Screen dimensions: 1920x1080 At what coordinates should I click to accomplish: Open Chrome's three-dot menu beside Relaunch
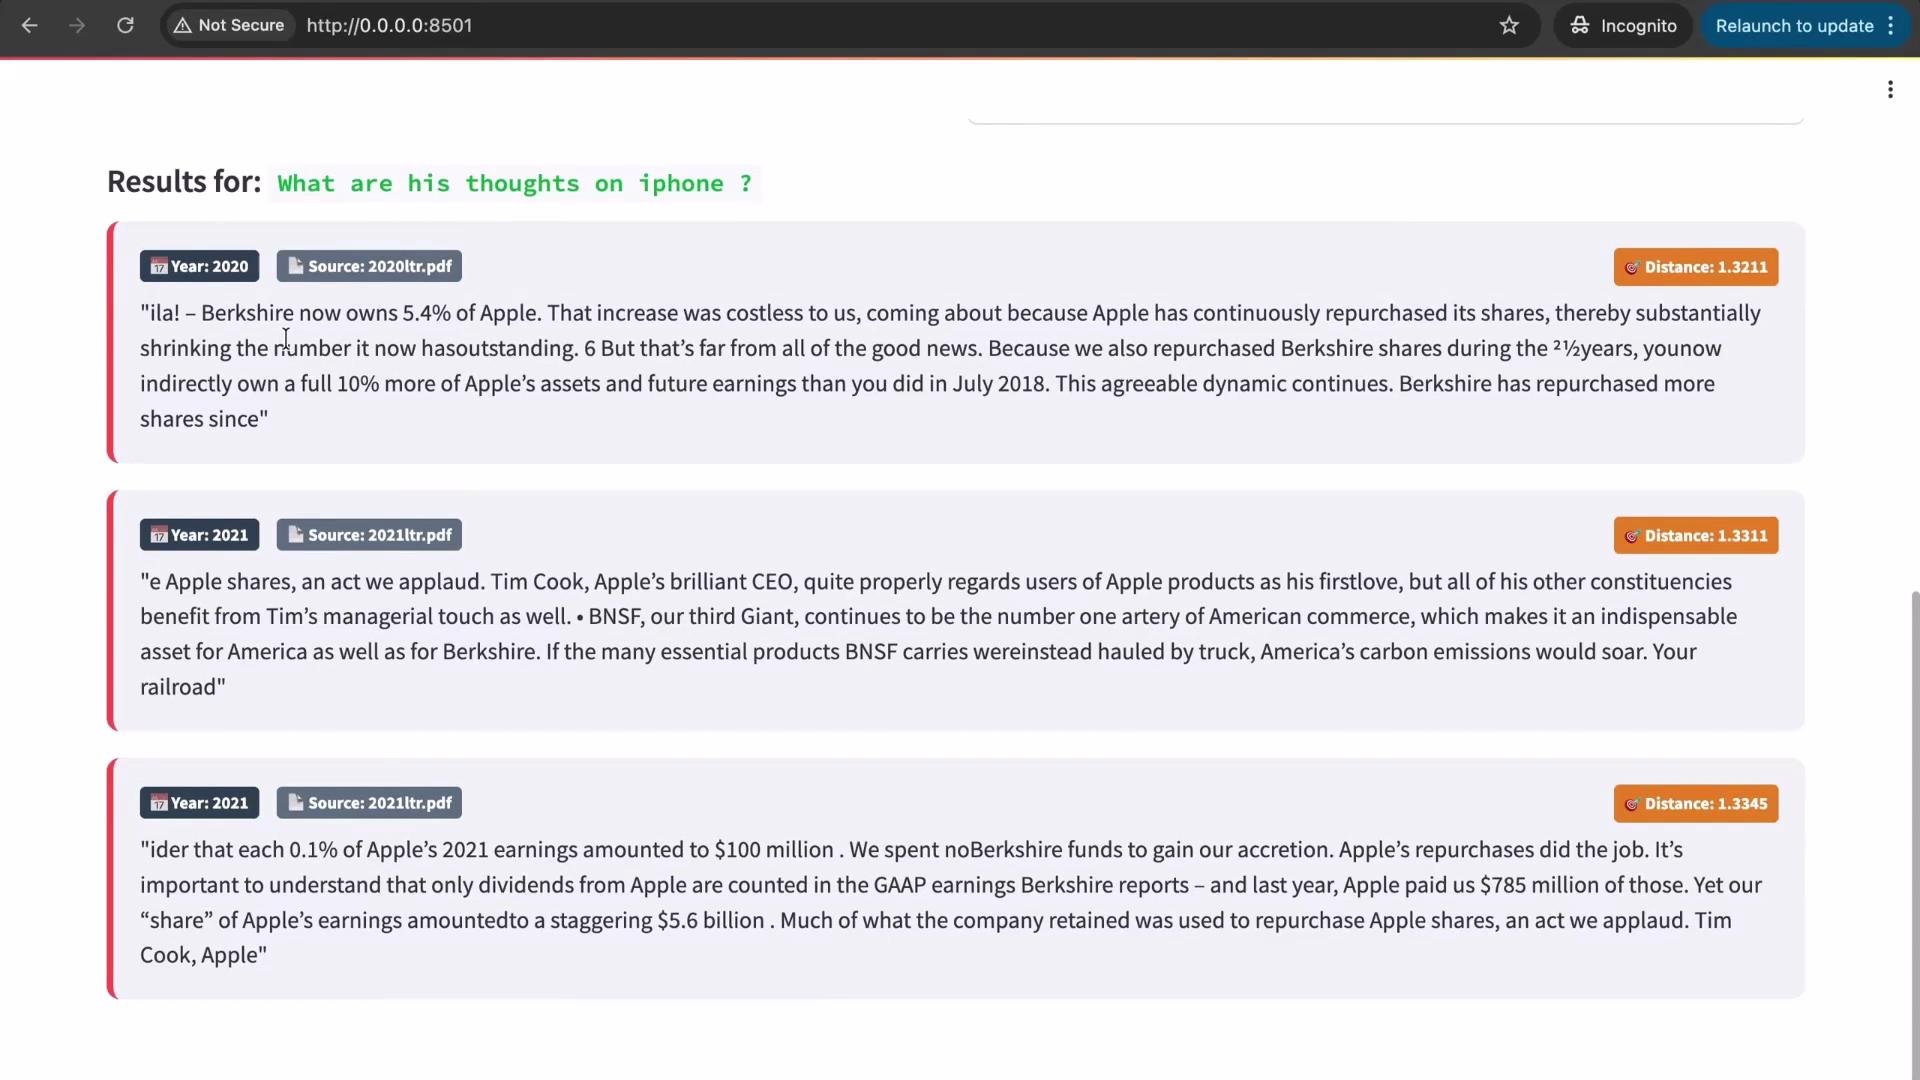(x=1891, y=26)
